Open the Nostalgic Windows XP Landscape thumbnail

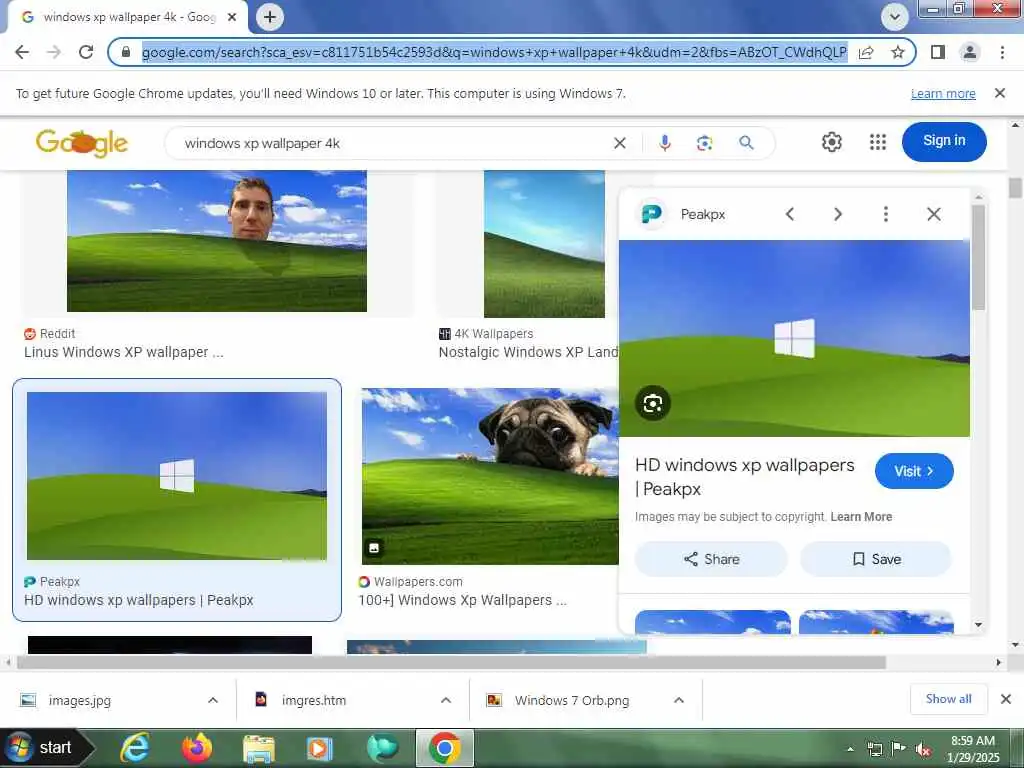544,244
